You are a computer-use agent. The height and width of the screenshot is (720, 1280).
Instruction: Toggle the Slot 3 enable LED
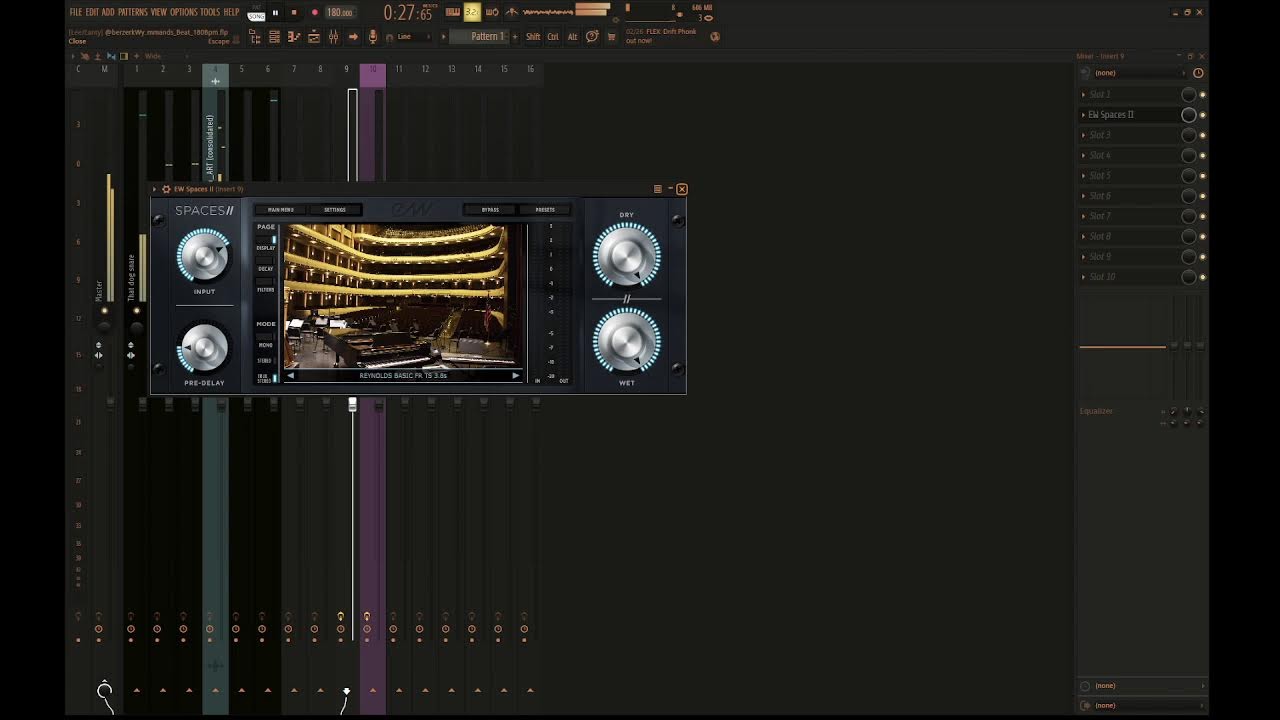click(x=1202, y=135)
